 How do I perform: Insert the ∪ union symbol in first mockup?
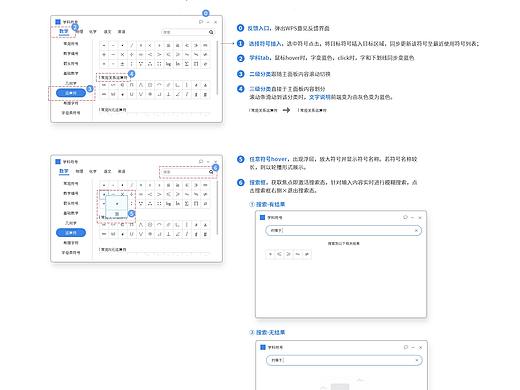(x=132, y=94)
